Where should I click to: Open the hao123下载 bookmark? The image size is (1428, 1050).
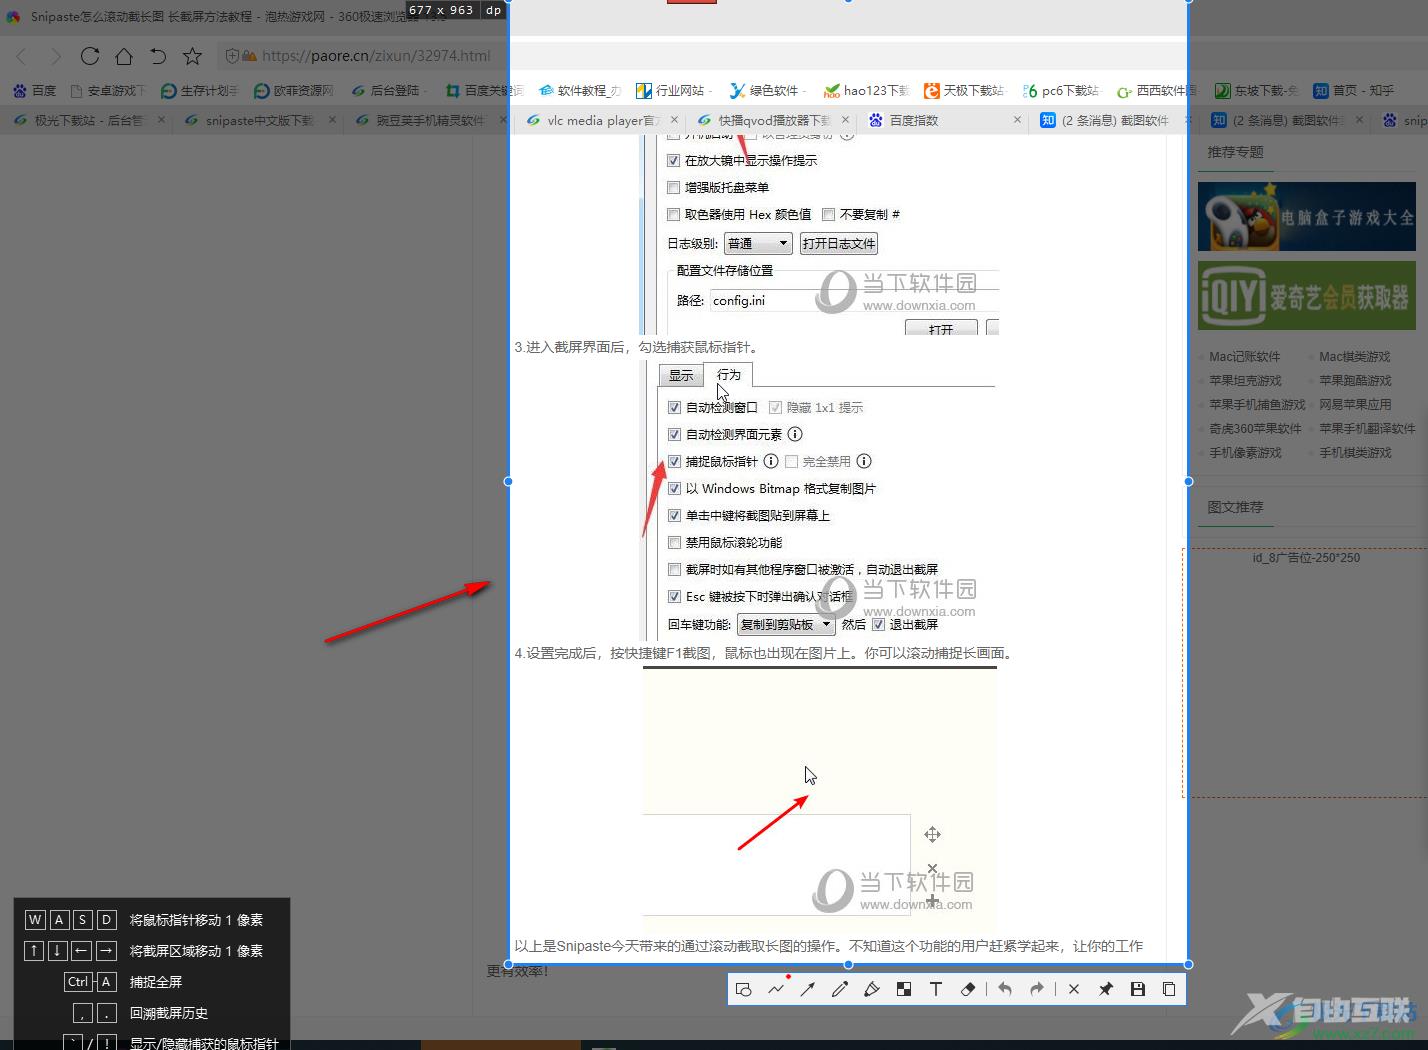[x=866, y=90]
